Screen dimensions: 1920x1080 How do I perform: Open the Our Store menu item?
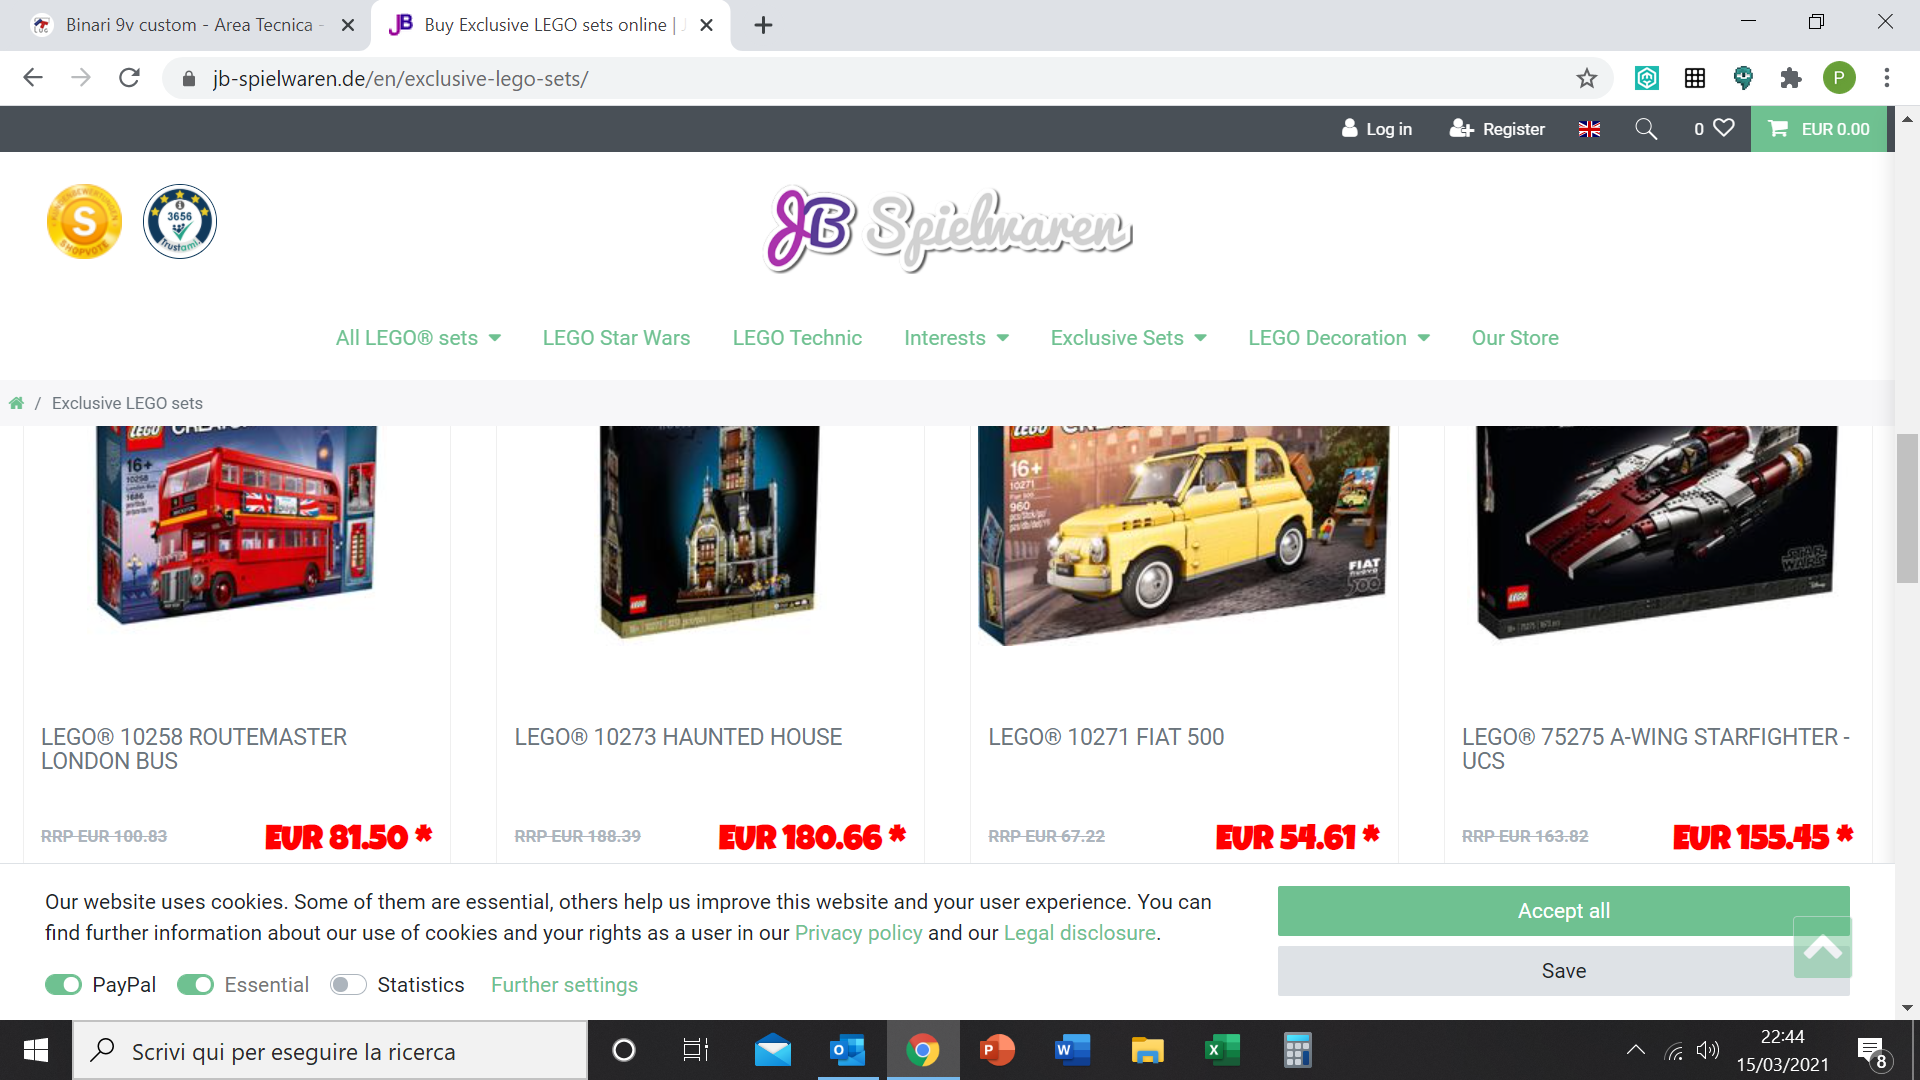pyautogui.click(x=1515, y=338)
